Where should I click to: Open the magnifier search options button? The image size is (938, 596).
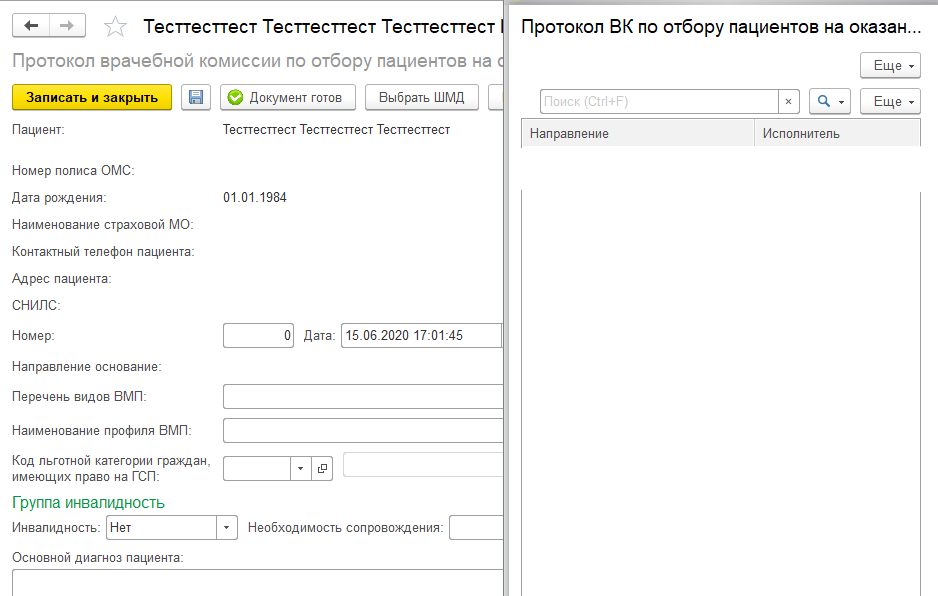(x=829, y=102)
